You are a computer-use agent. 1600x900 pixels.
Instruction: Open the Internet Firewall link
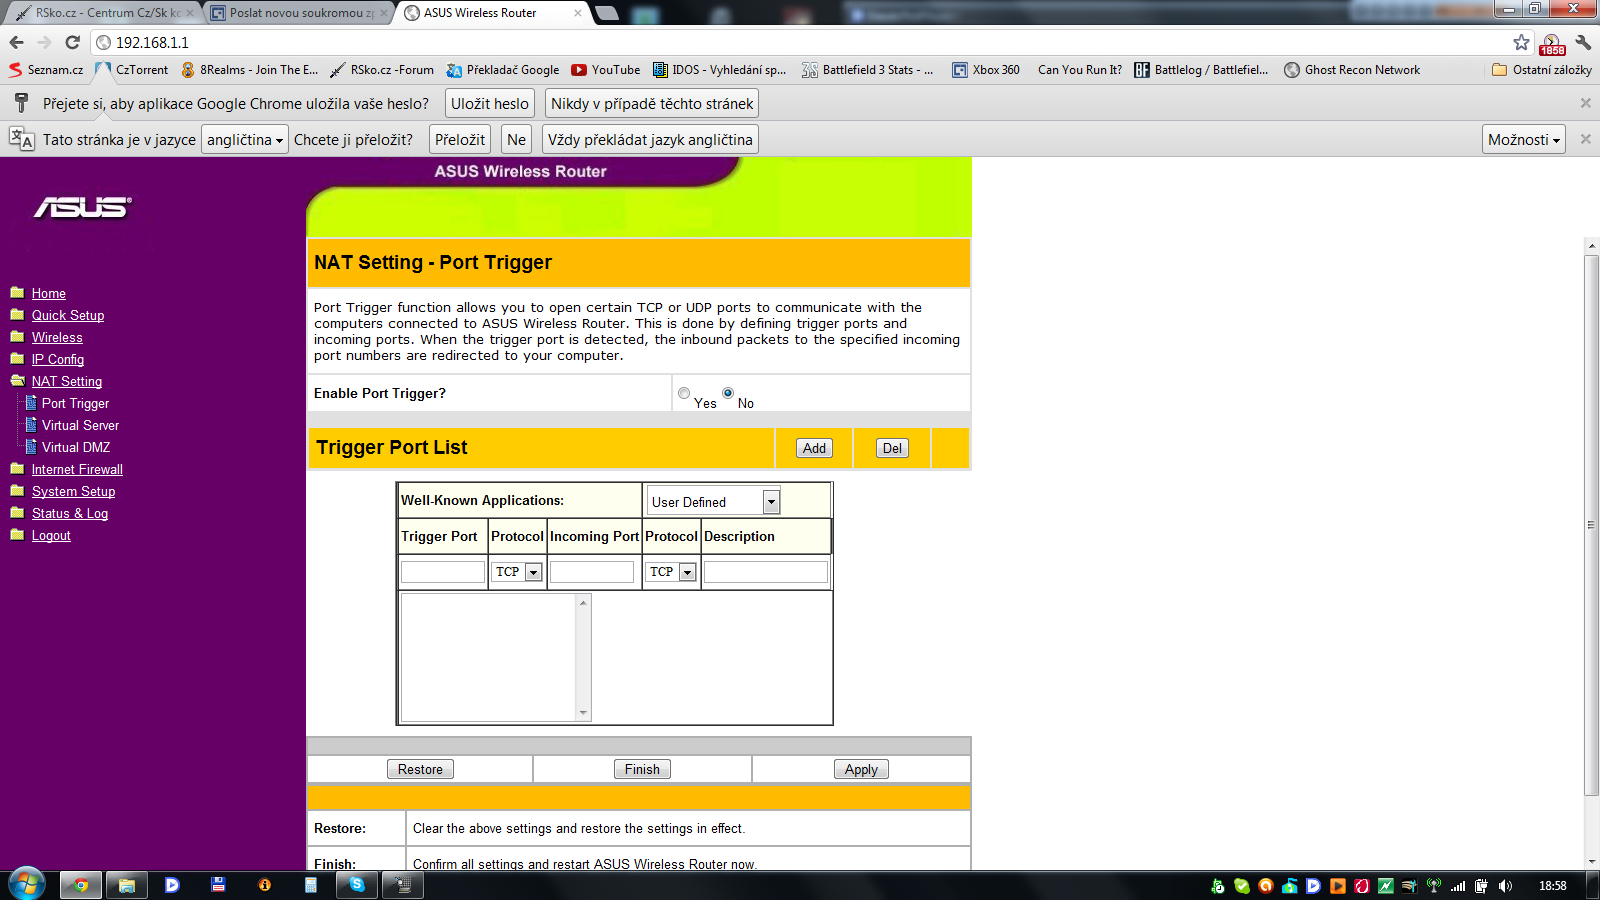(77, 469)
